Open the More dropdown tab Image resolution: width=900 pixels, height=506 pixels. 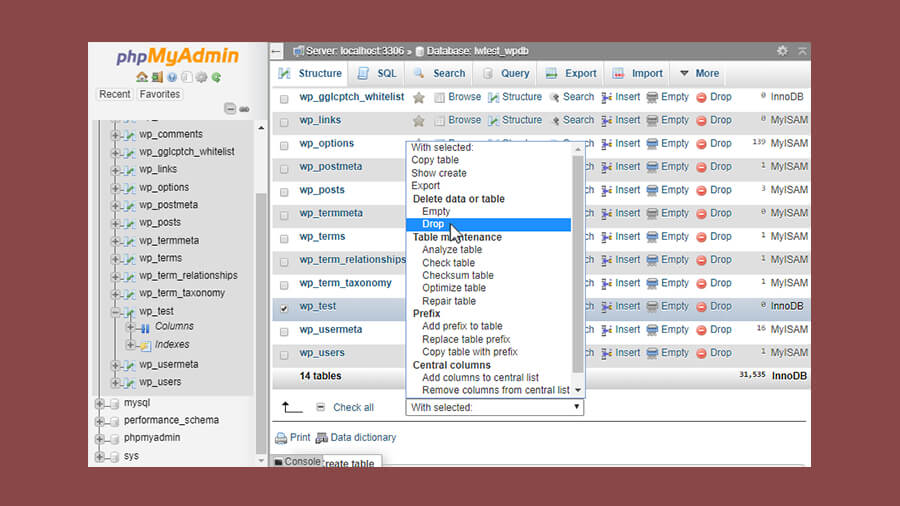tap(699, 73)
